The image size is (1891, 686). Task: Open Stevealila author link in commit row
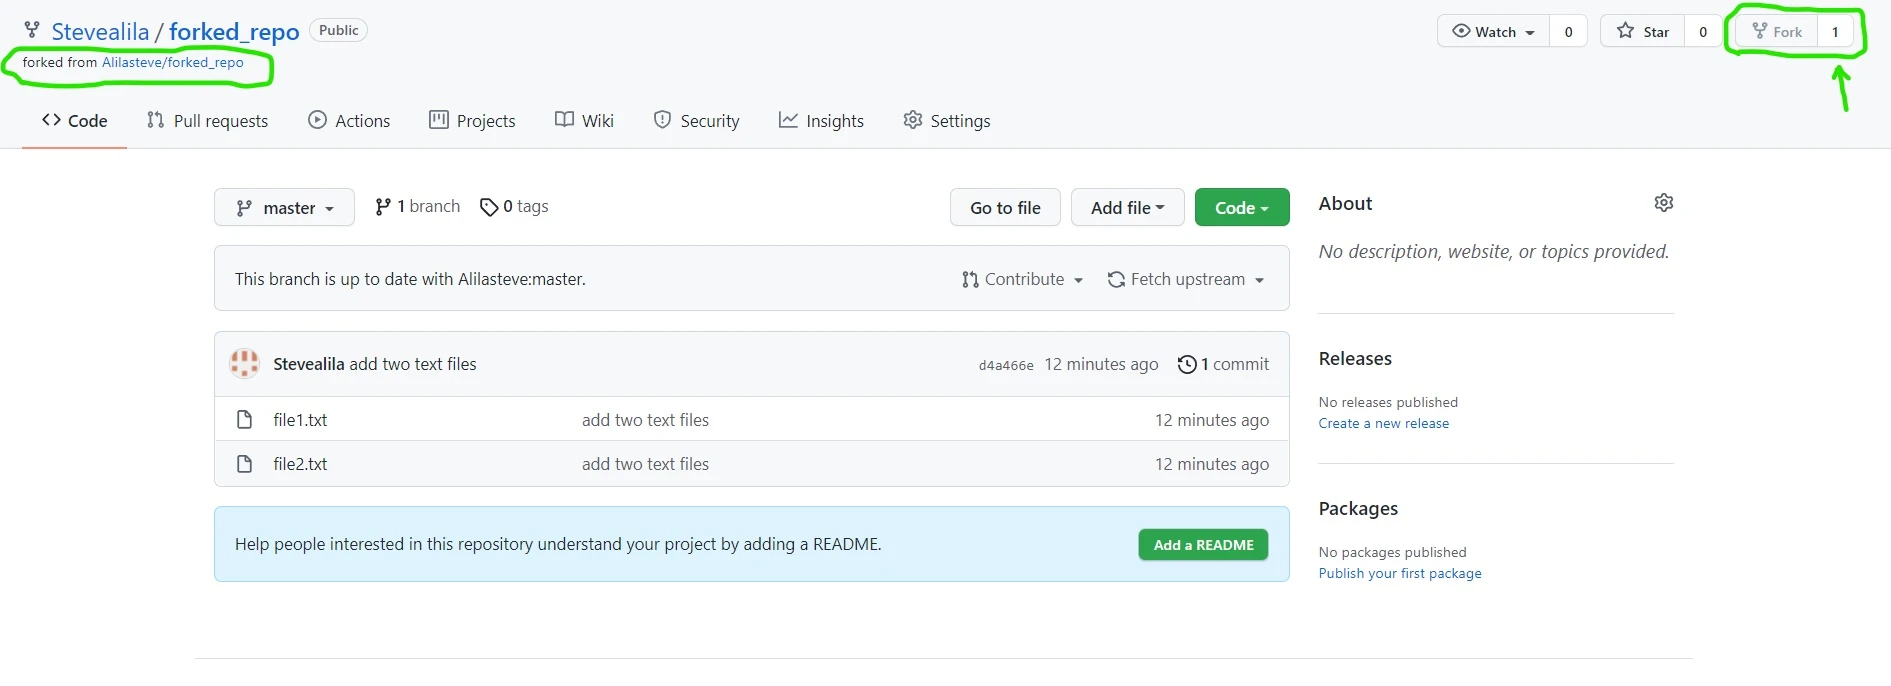[308, 364]
